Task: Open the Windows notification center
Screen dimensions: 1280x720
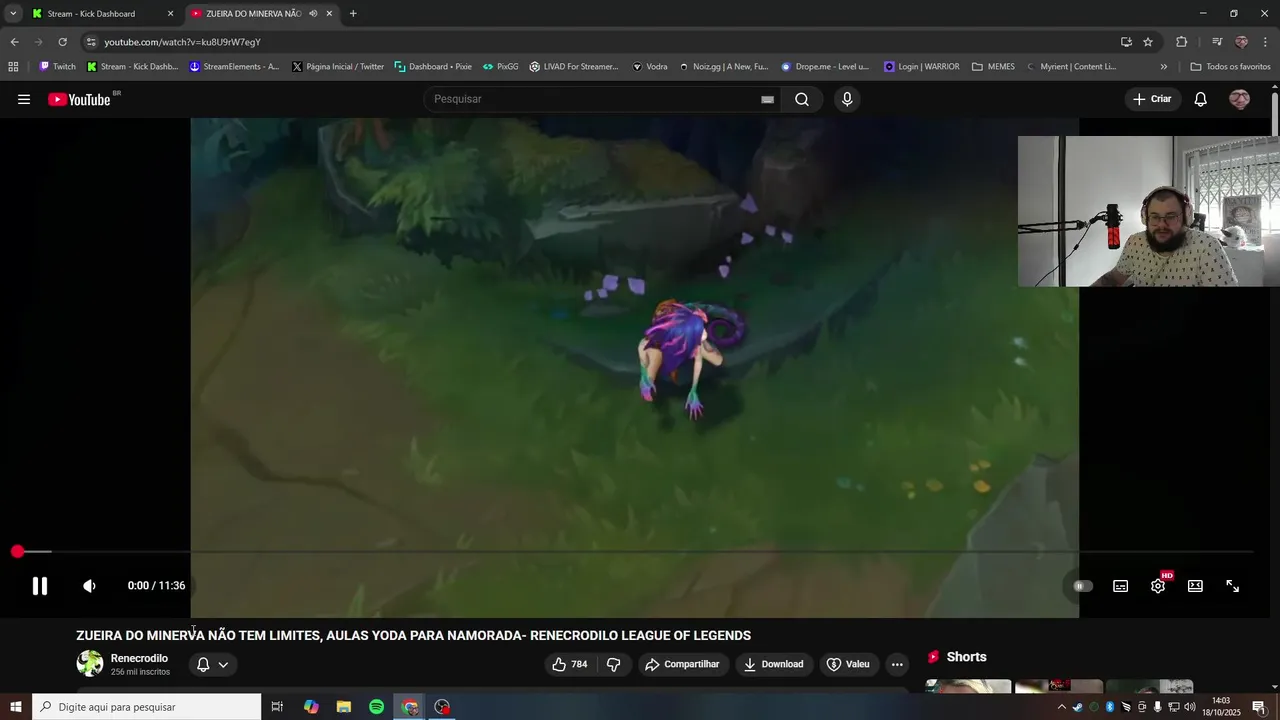Action: pos(1259,707)
